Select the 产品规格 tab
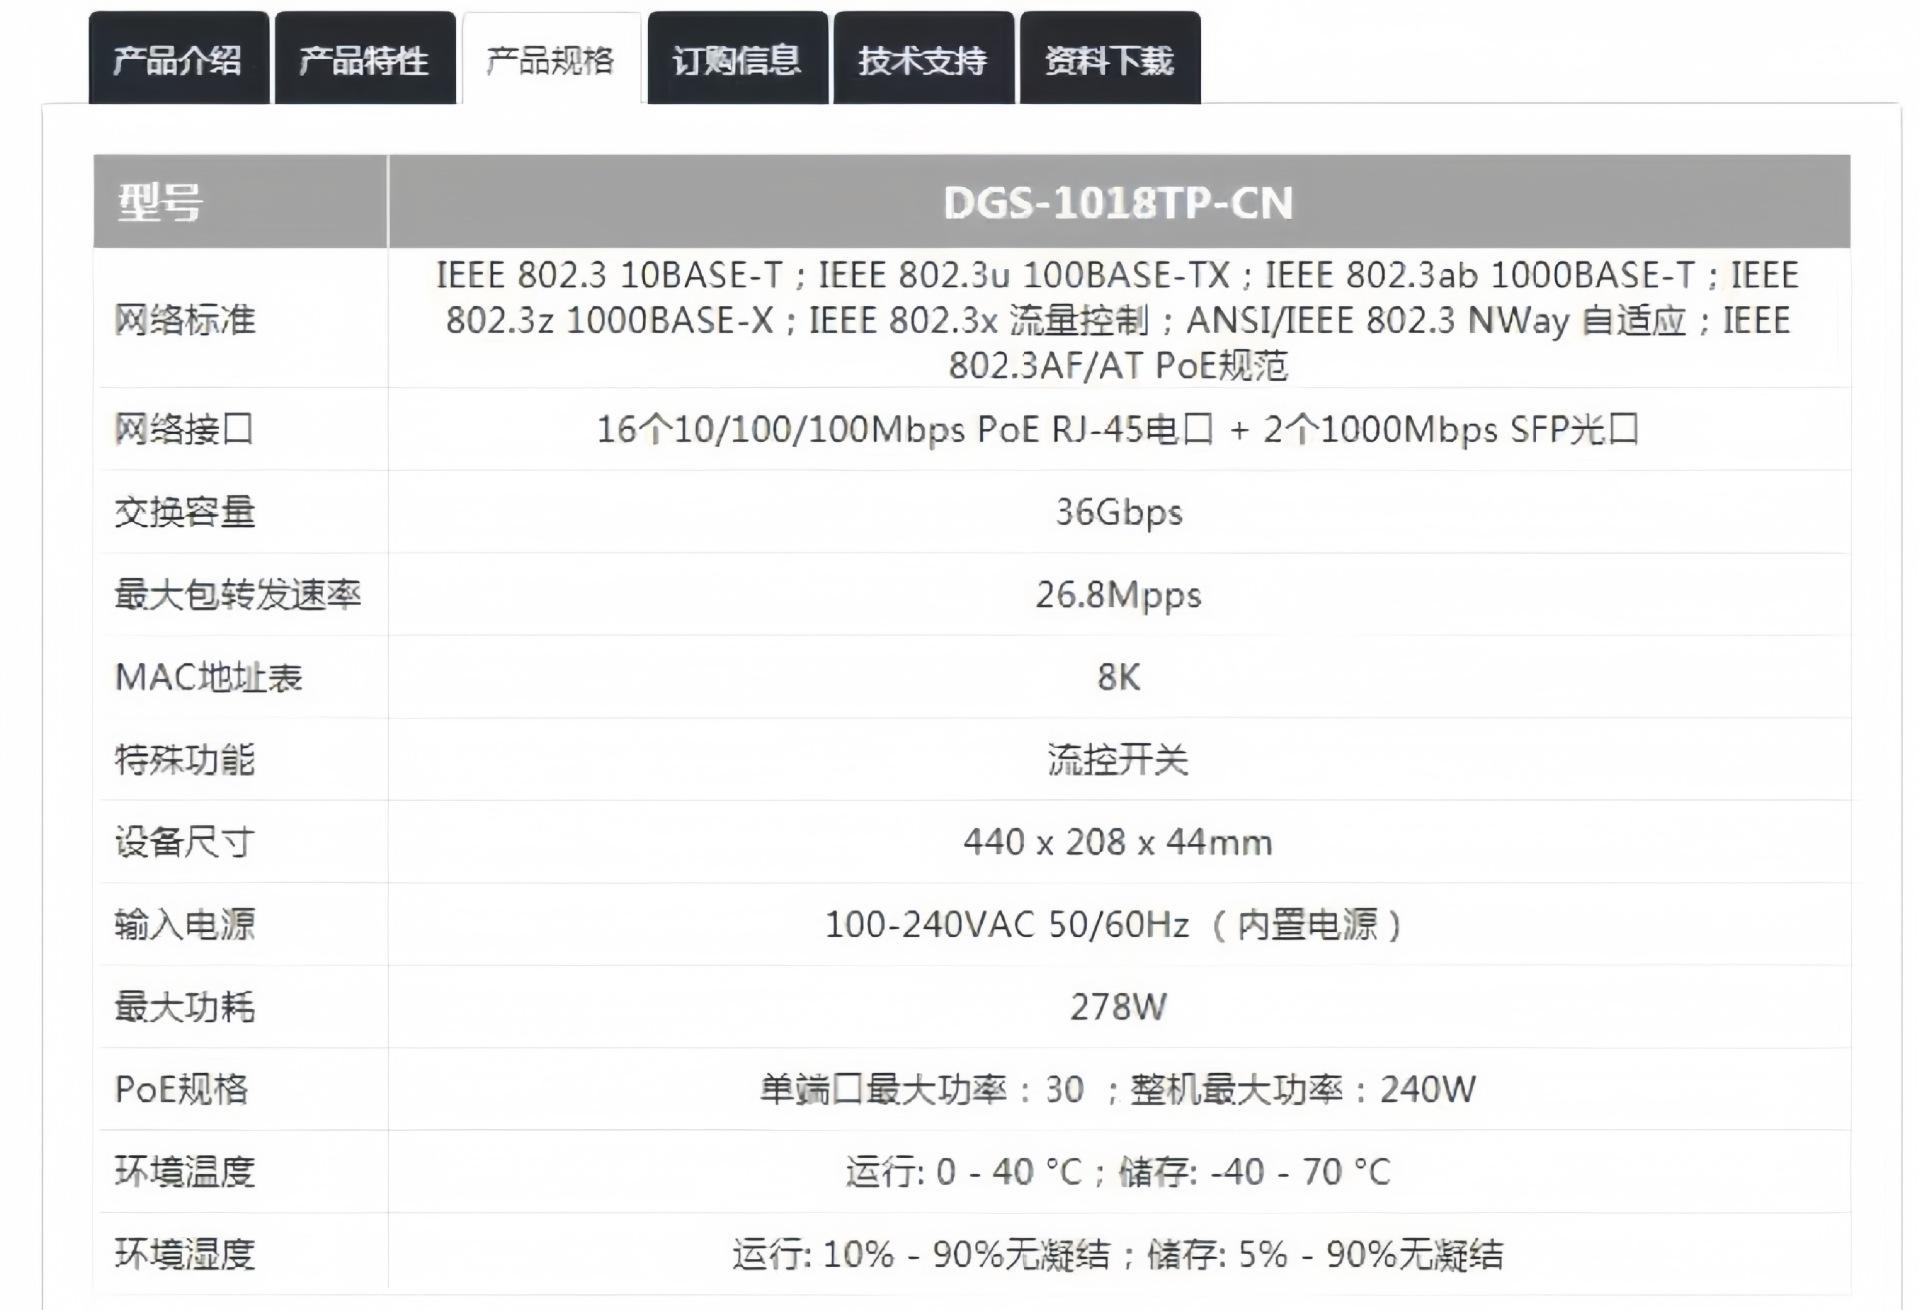This screenshot has height=1310, width=1920. tap(551, 58)
